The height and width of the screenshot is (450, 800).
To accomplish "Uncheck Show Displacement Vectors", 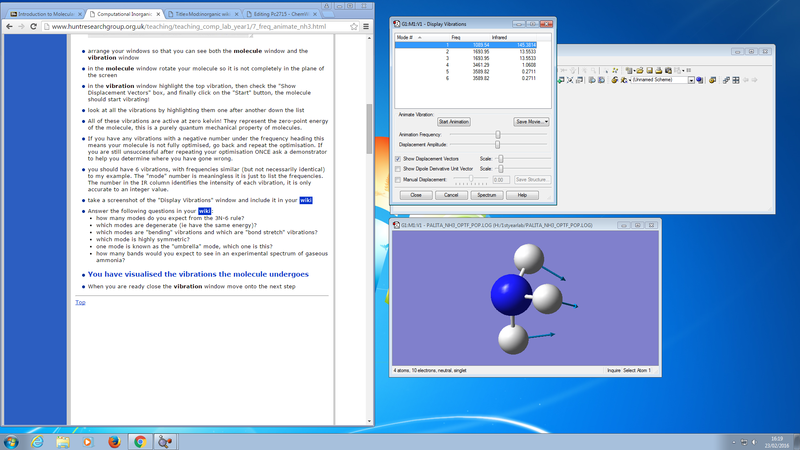I will (x=398, y=158).
